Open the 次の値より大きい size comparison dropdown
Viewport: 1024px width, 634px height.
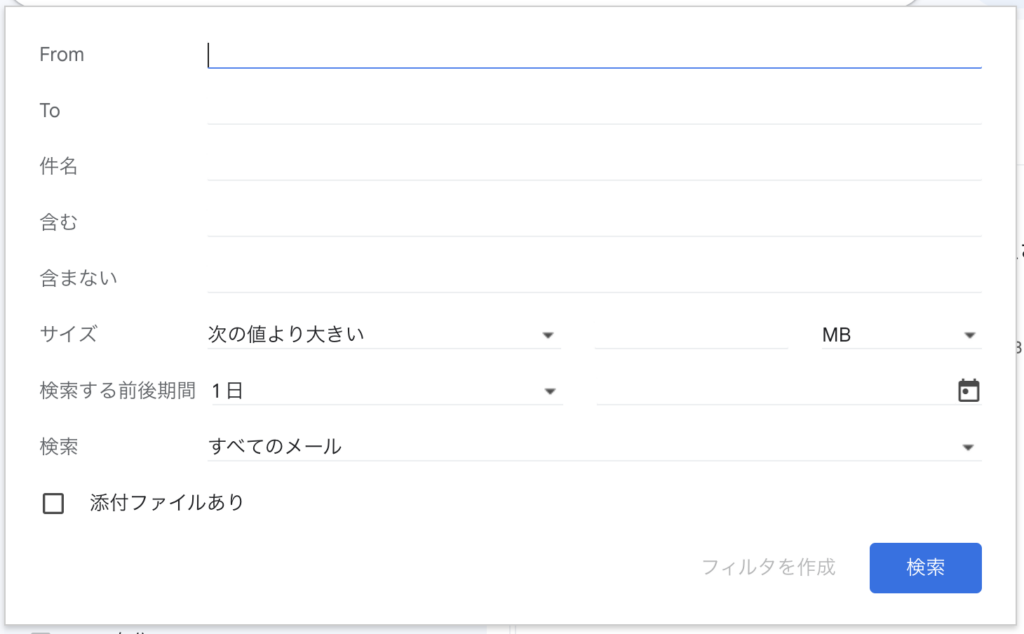click(x=382, y=335)
